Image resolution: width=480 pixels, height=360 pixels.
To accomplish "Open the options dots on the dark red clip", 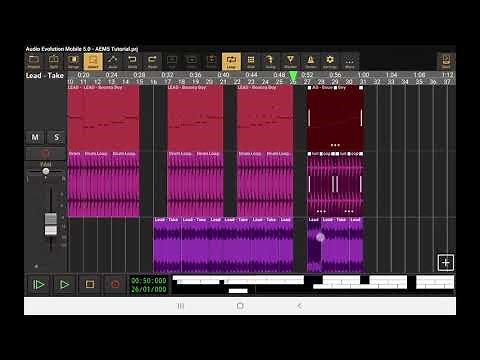I will pos(335,145).
